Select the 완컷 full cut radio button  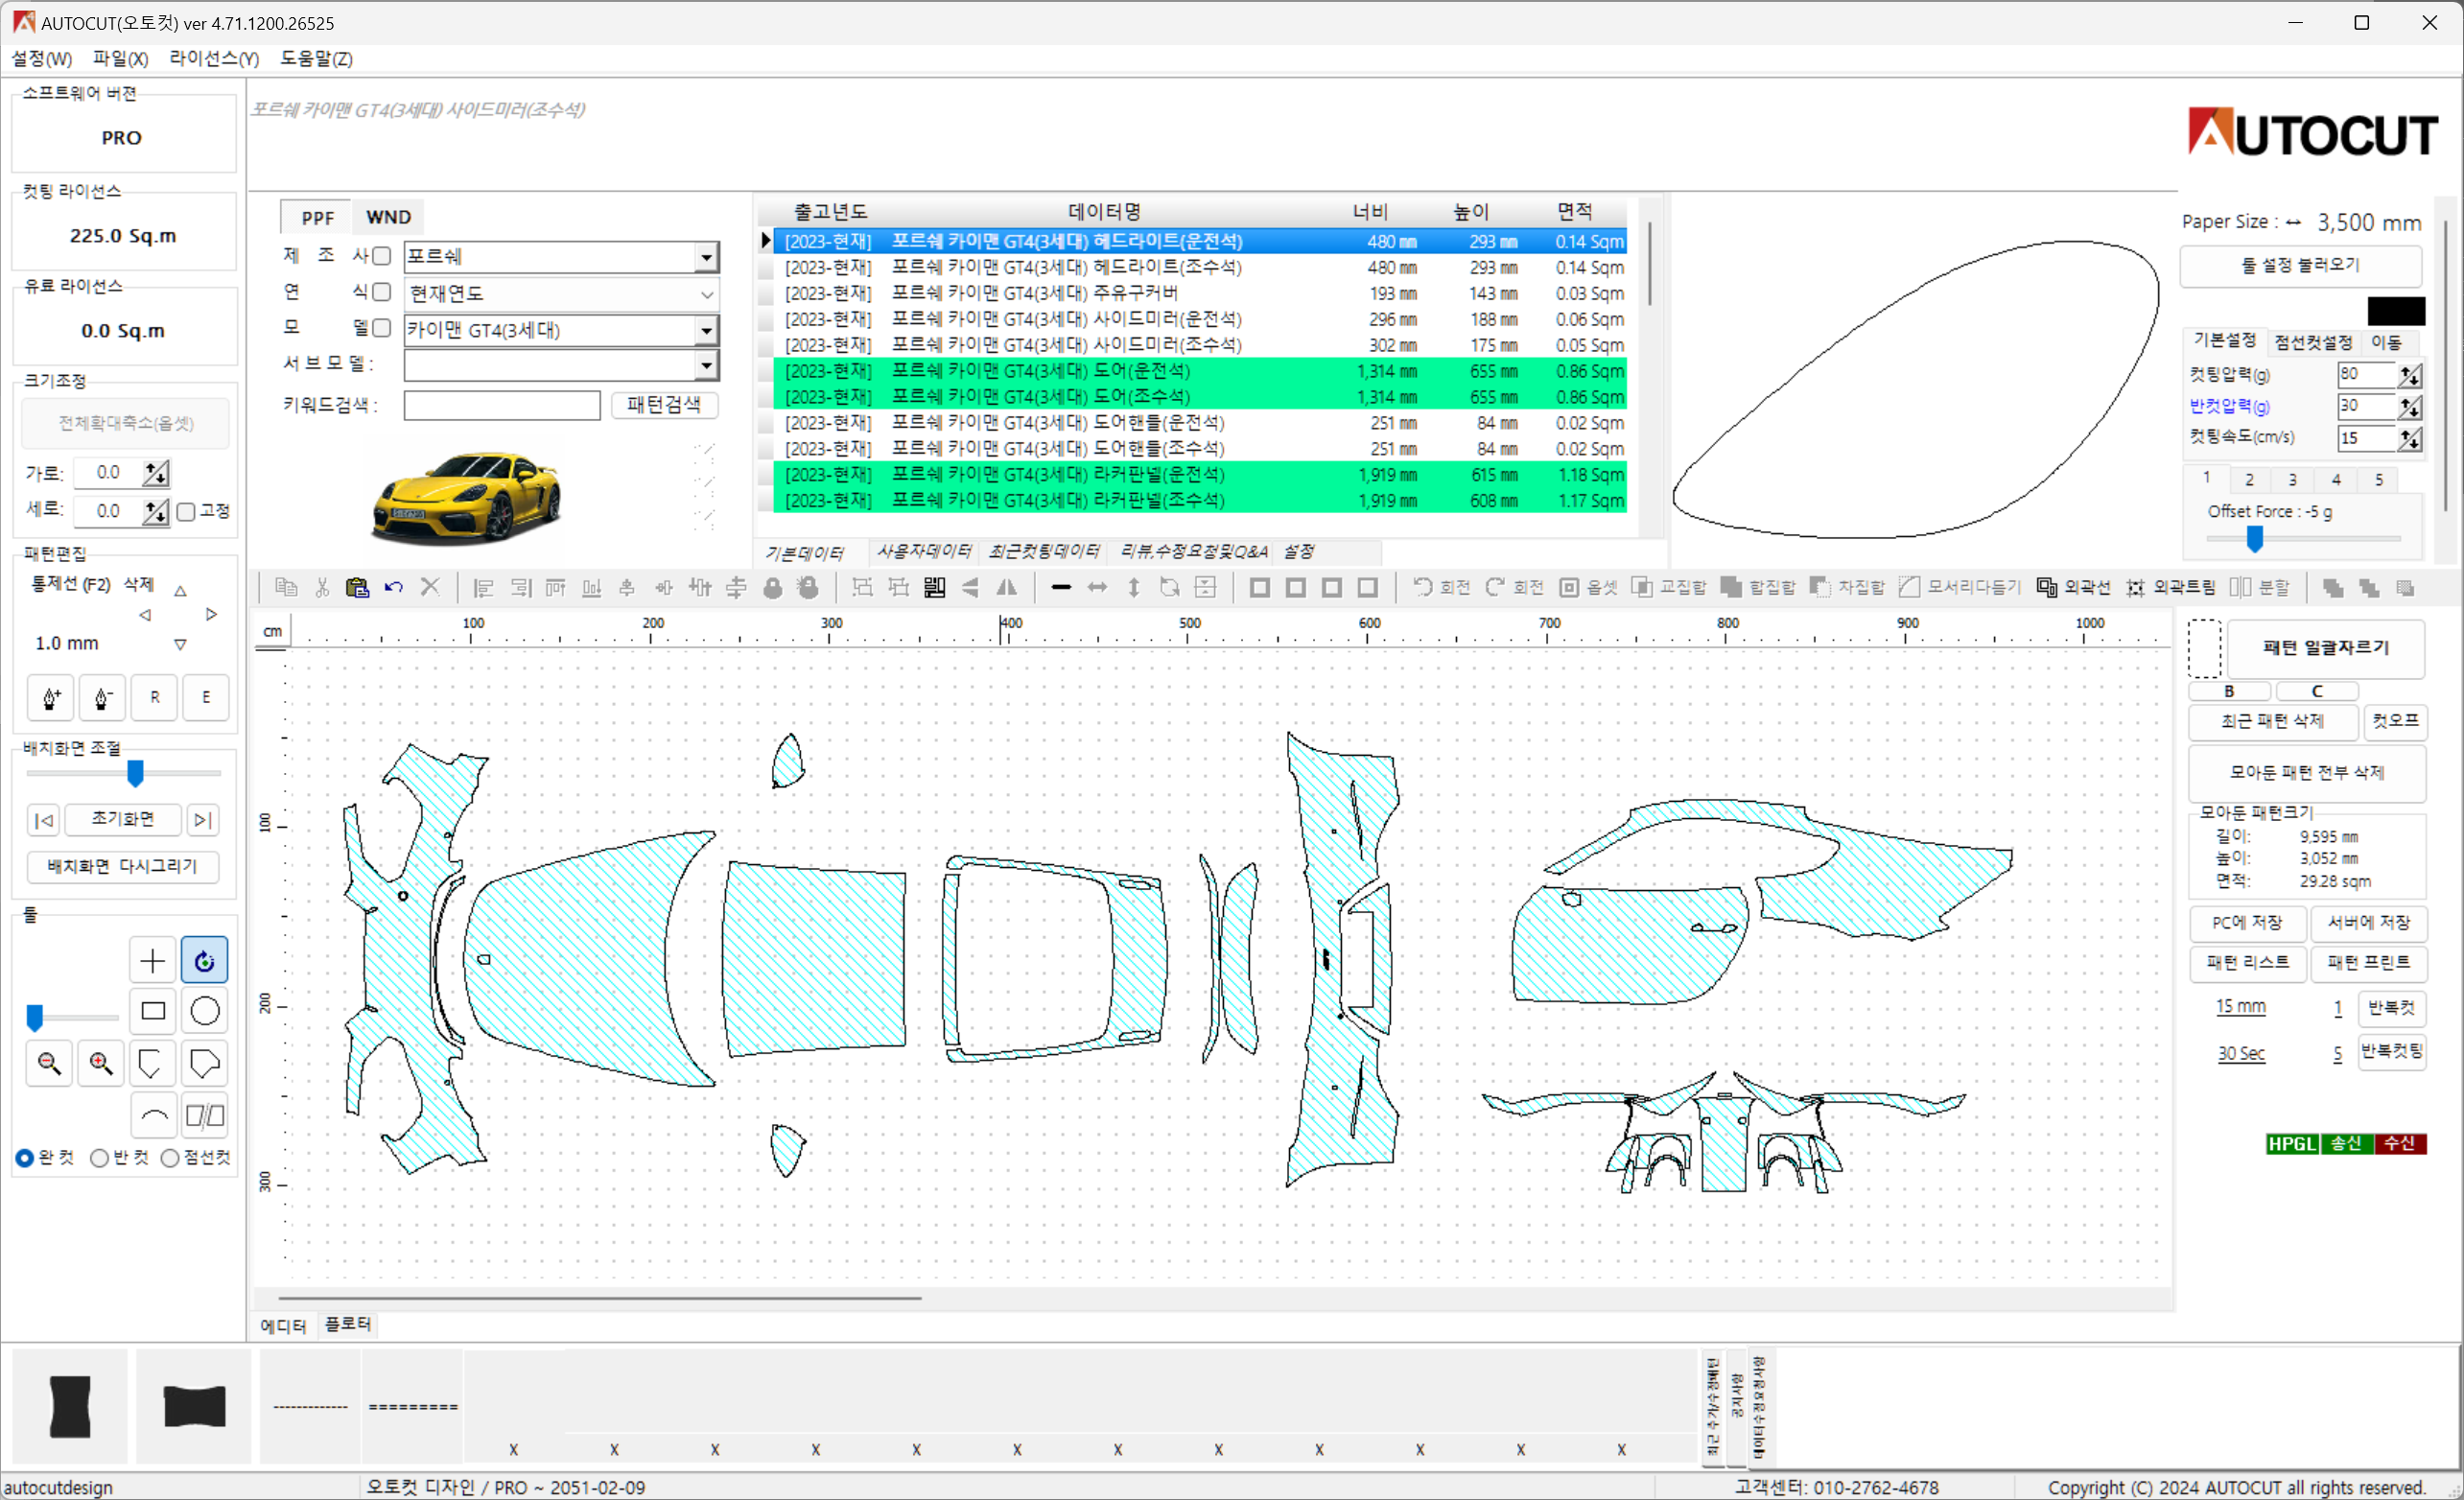pos(25,1158)
